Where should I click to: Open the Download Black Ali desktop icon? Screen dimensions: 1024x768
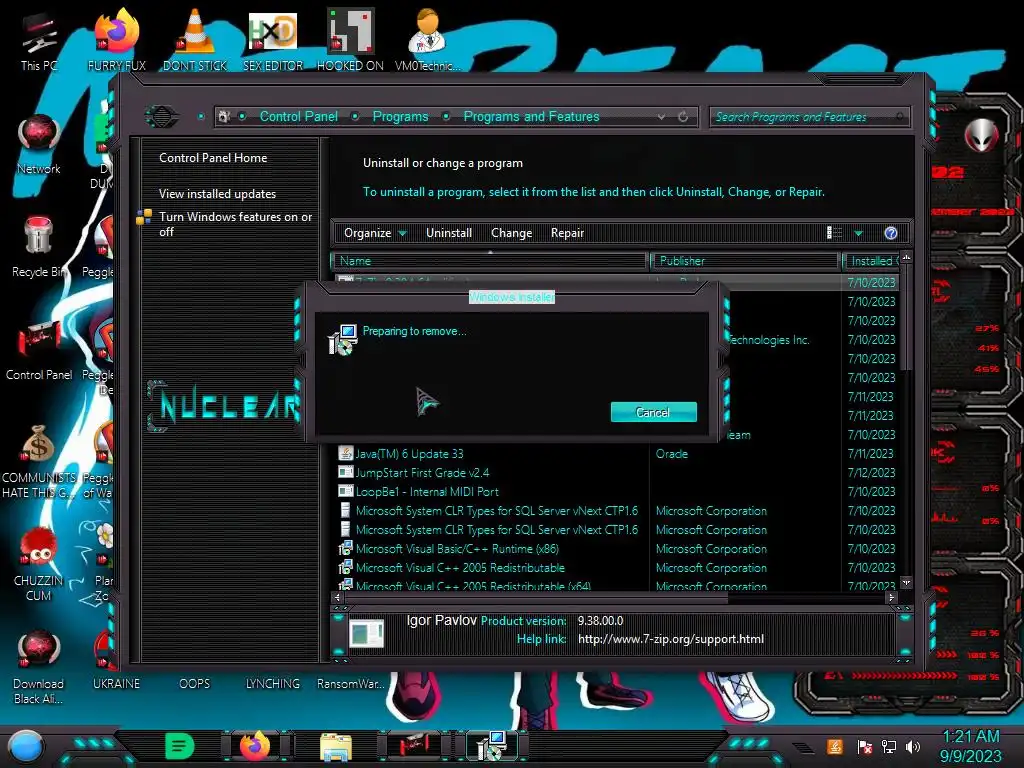(39, 667)
